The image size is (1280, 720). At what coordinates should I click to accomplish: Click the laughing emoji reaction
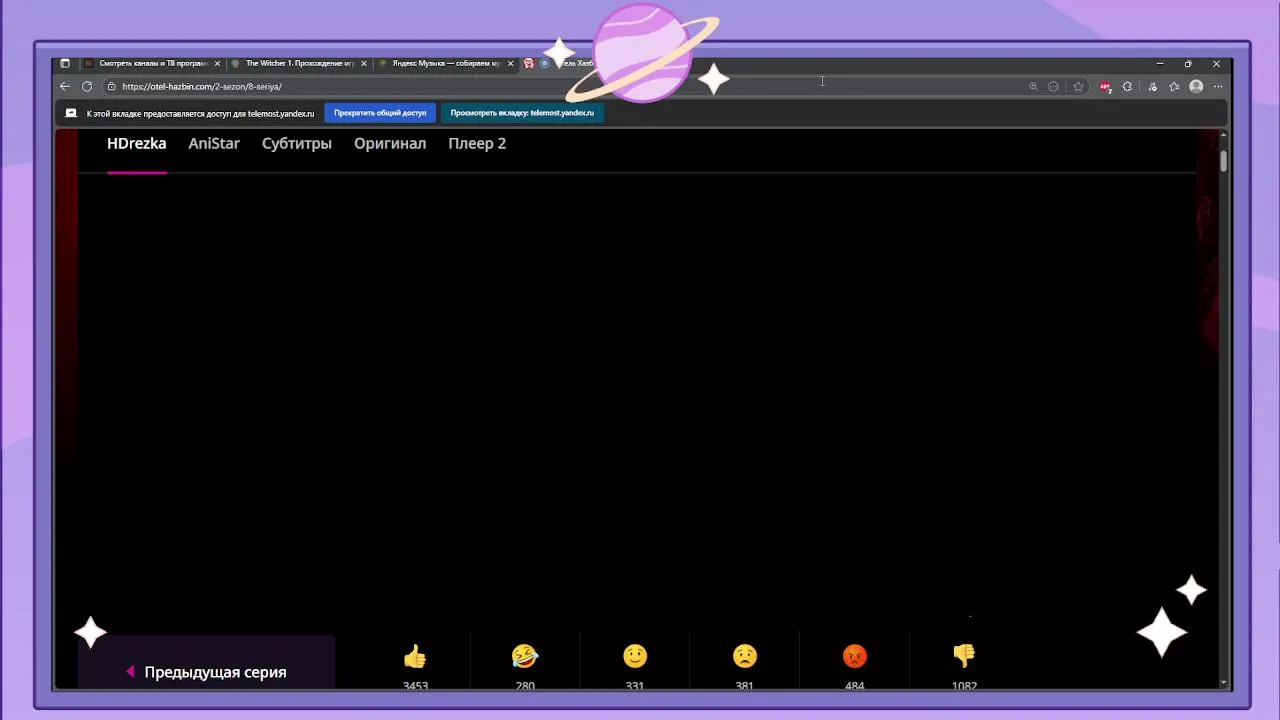pos(525,657)
